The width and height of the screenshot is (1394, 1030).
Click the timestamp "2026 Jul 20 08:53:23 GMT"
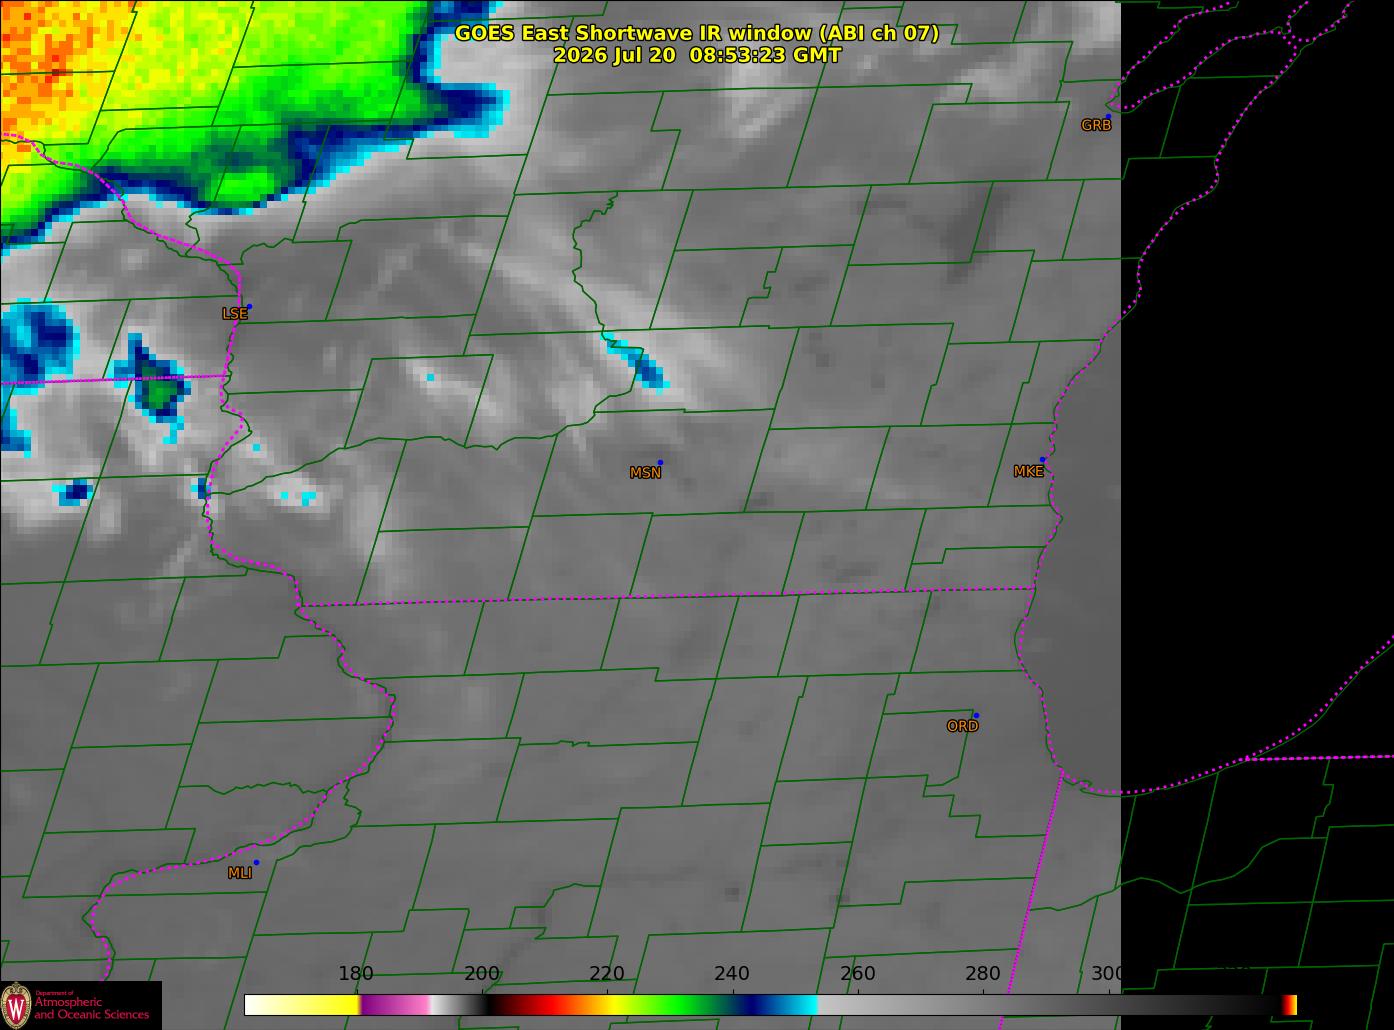[x=697, y=56]
